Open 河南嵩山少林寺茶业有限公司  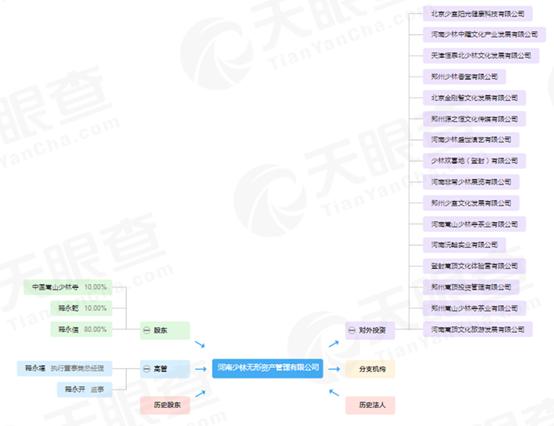[x=475, y=224]
